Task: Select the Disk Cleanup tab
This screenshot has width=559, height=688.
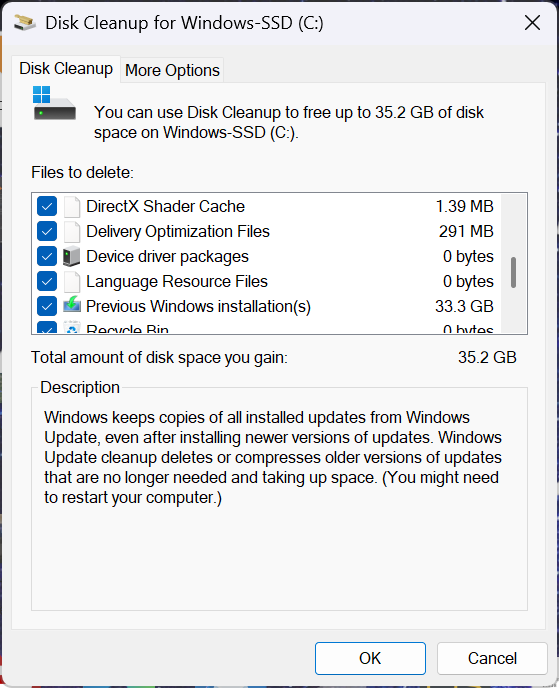Action: pyautogui.click(x=66, y=69)
